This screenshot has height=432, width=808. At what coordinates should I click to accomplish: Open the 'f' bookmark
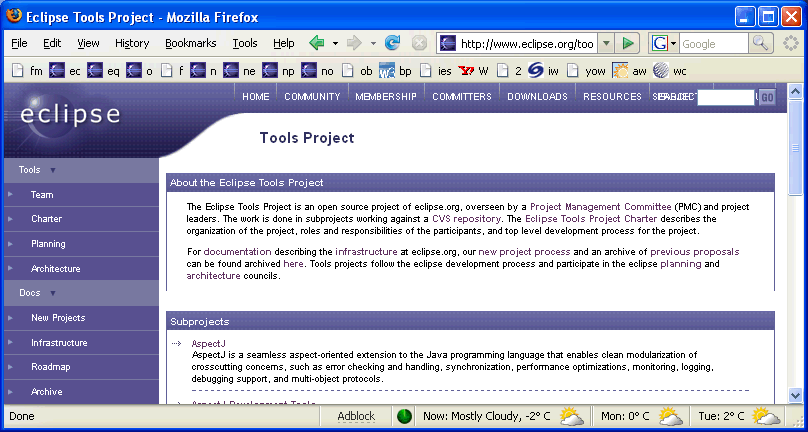(x=172, y=71)
